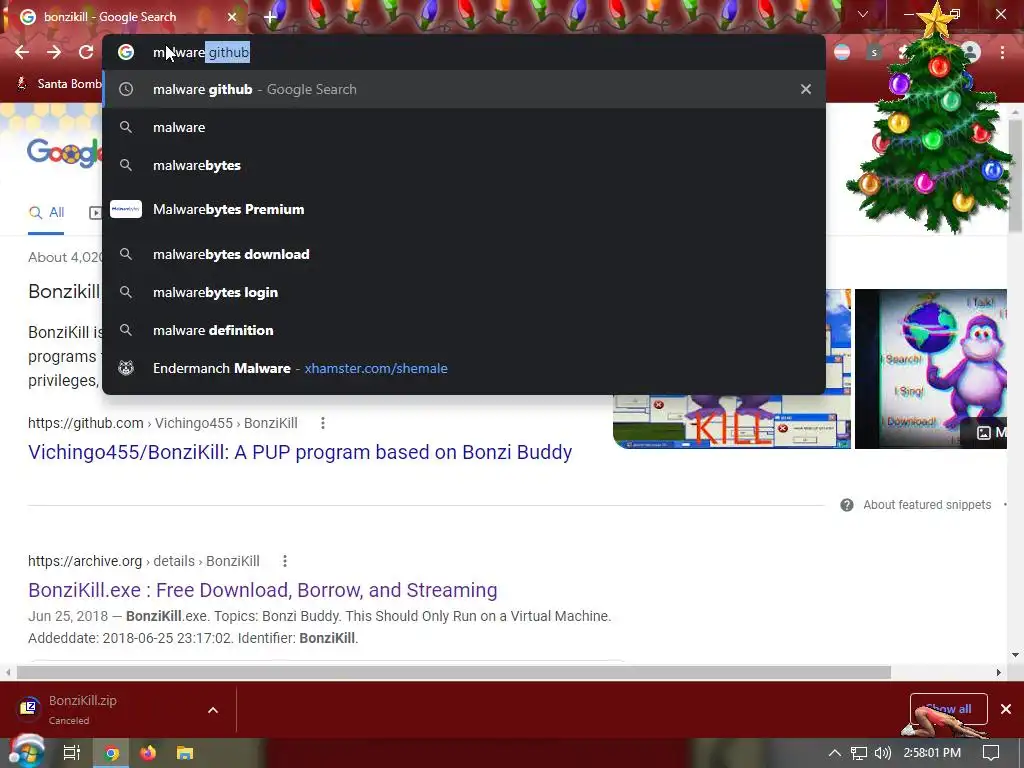Viewport: 1024px width, 768px height.
Task: Open Task View in the taskbar
Action: coord(72,753)
